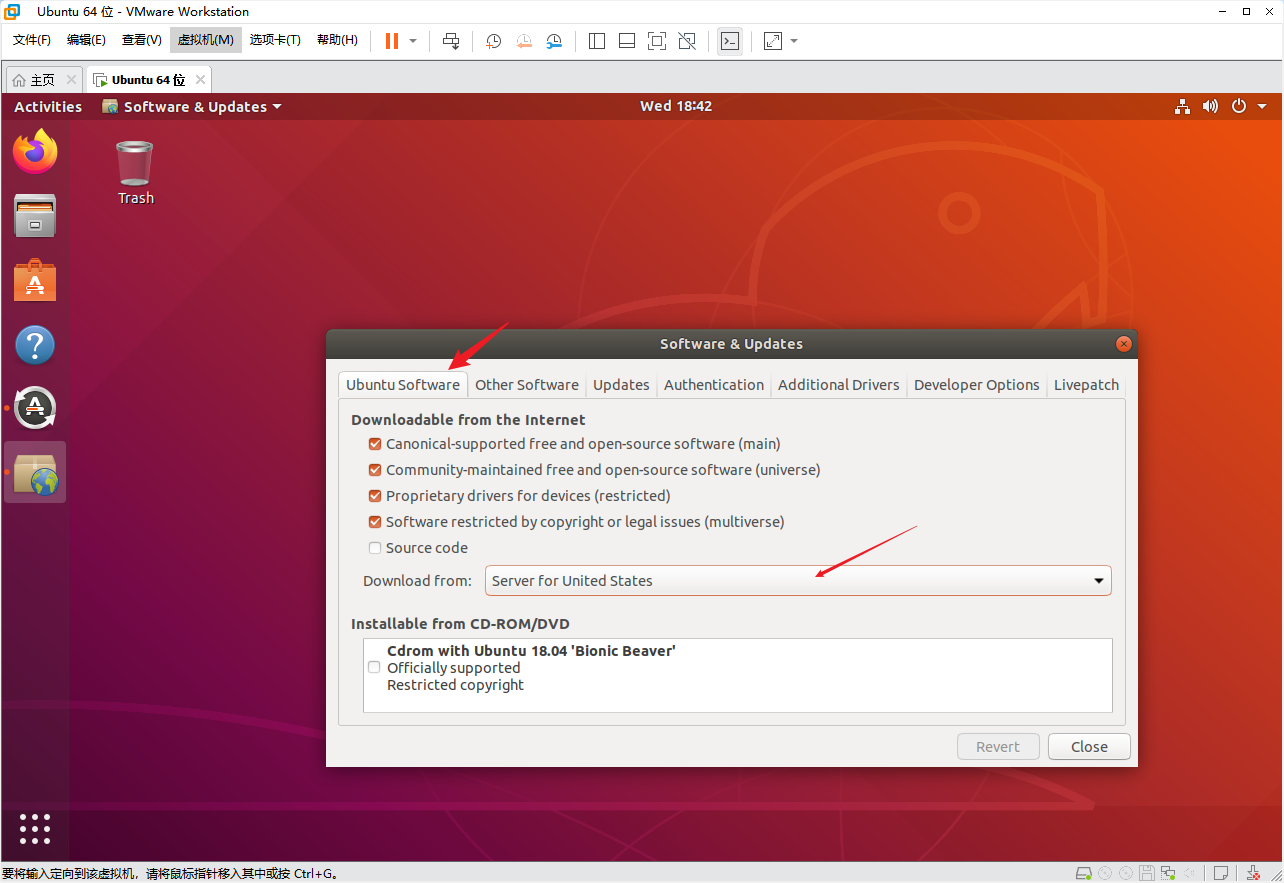Open the Download from server dropdown

pyautogui.click(x=798, y=581)
